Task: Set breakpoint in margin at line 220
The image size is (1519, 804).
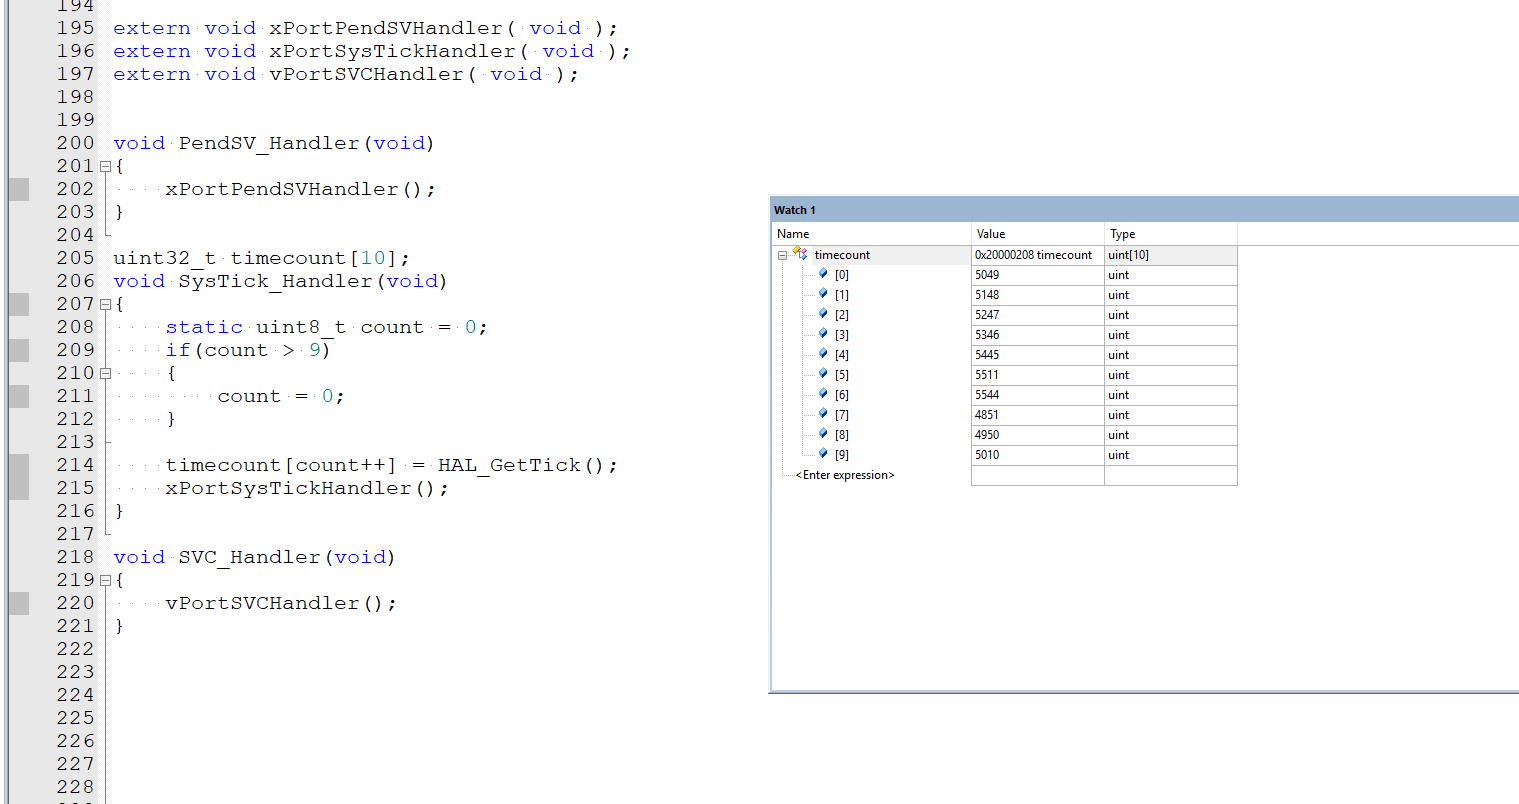Action: click(19, 603)
